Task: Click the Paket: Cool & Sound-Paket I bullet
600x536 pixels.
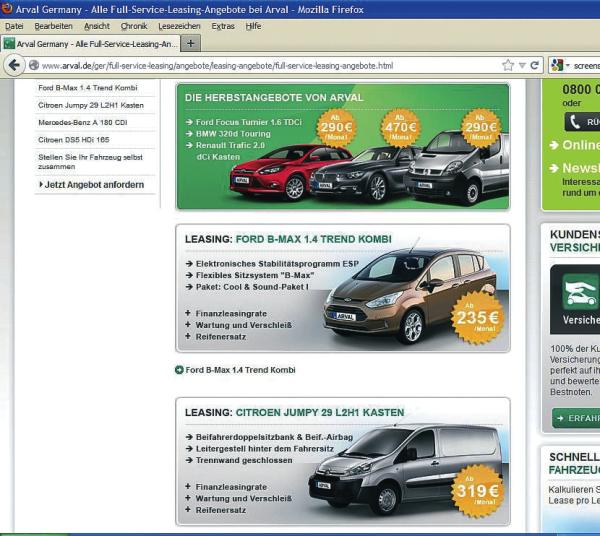Action: pos(247,287)
